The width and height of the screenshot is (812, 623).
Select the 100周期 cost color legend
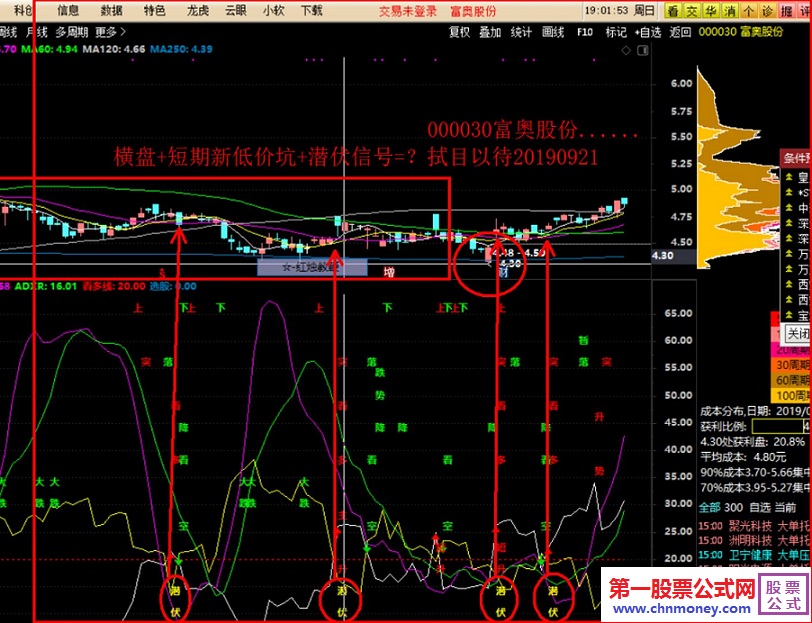pyautogui.click(x=792, y=396)
